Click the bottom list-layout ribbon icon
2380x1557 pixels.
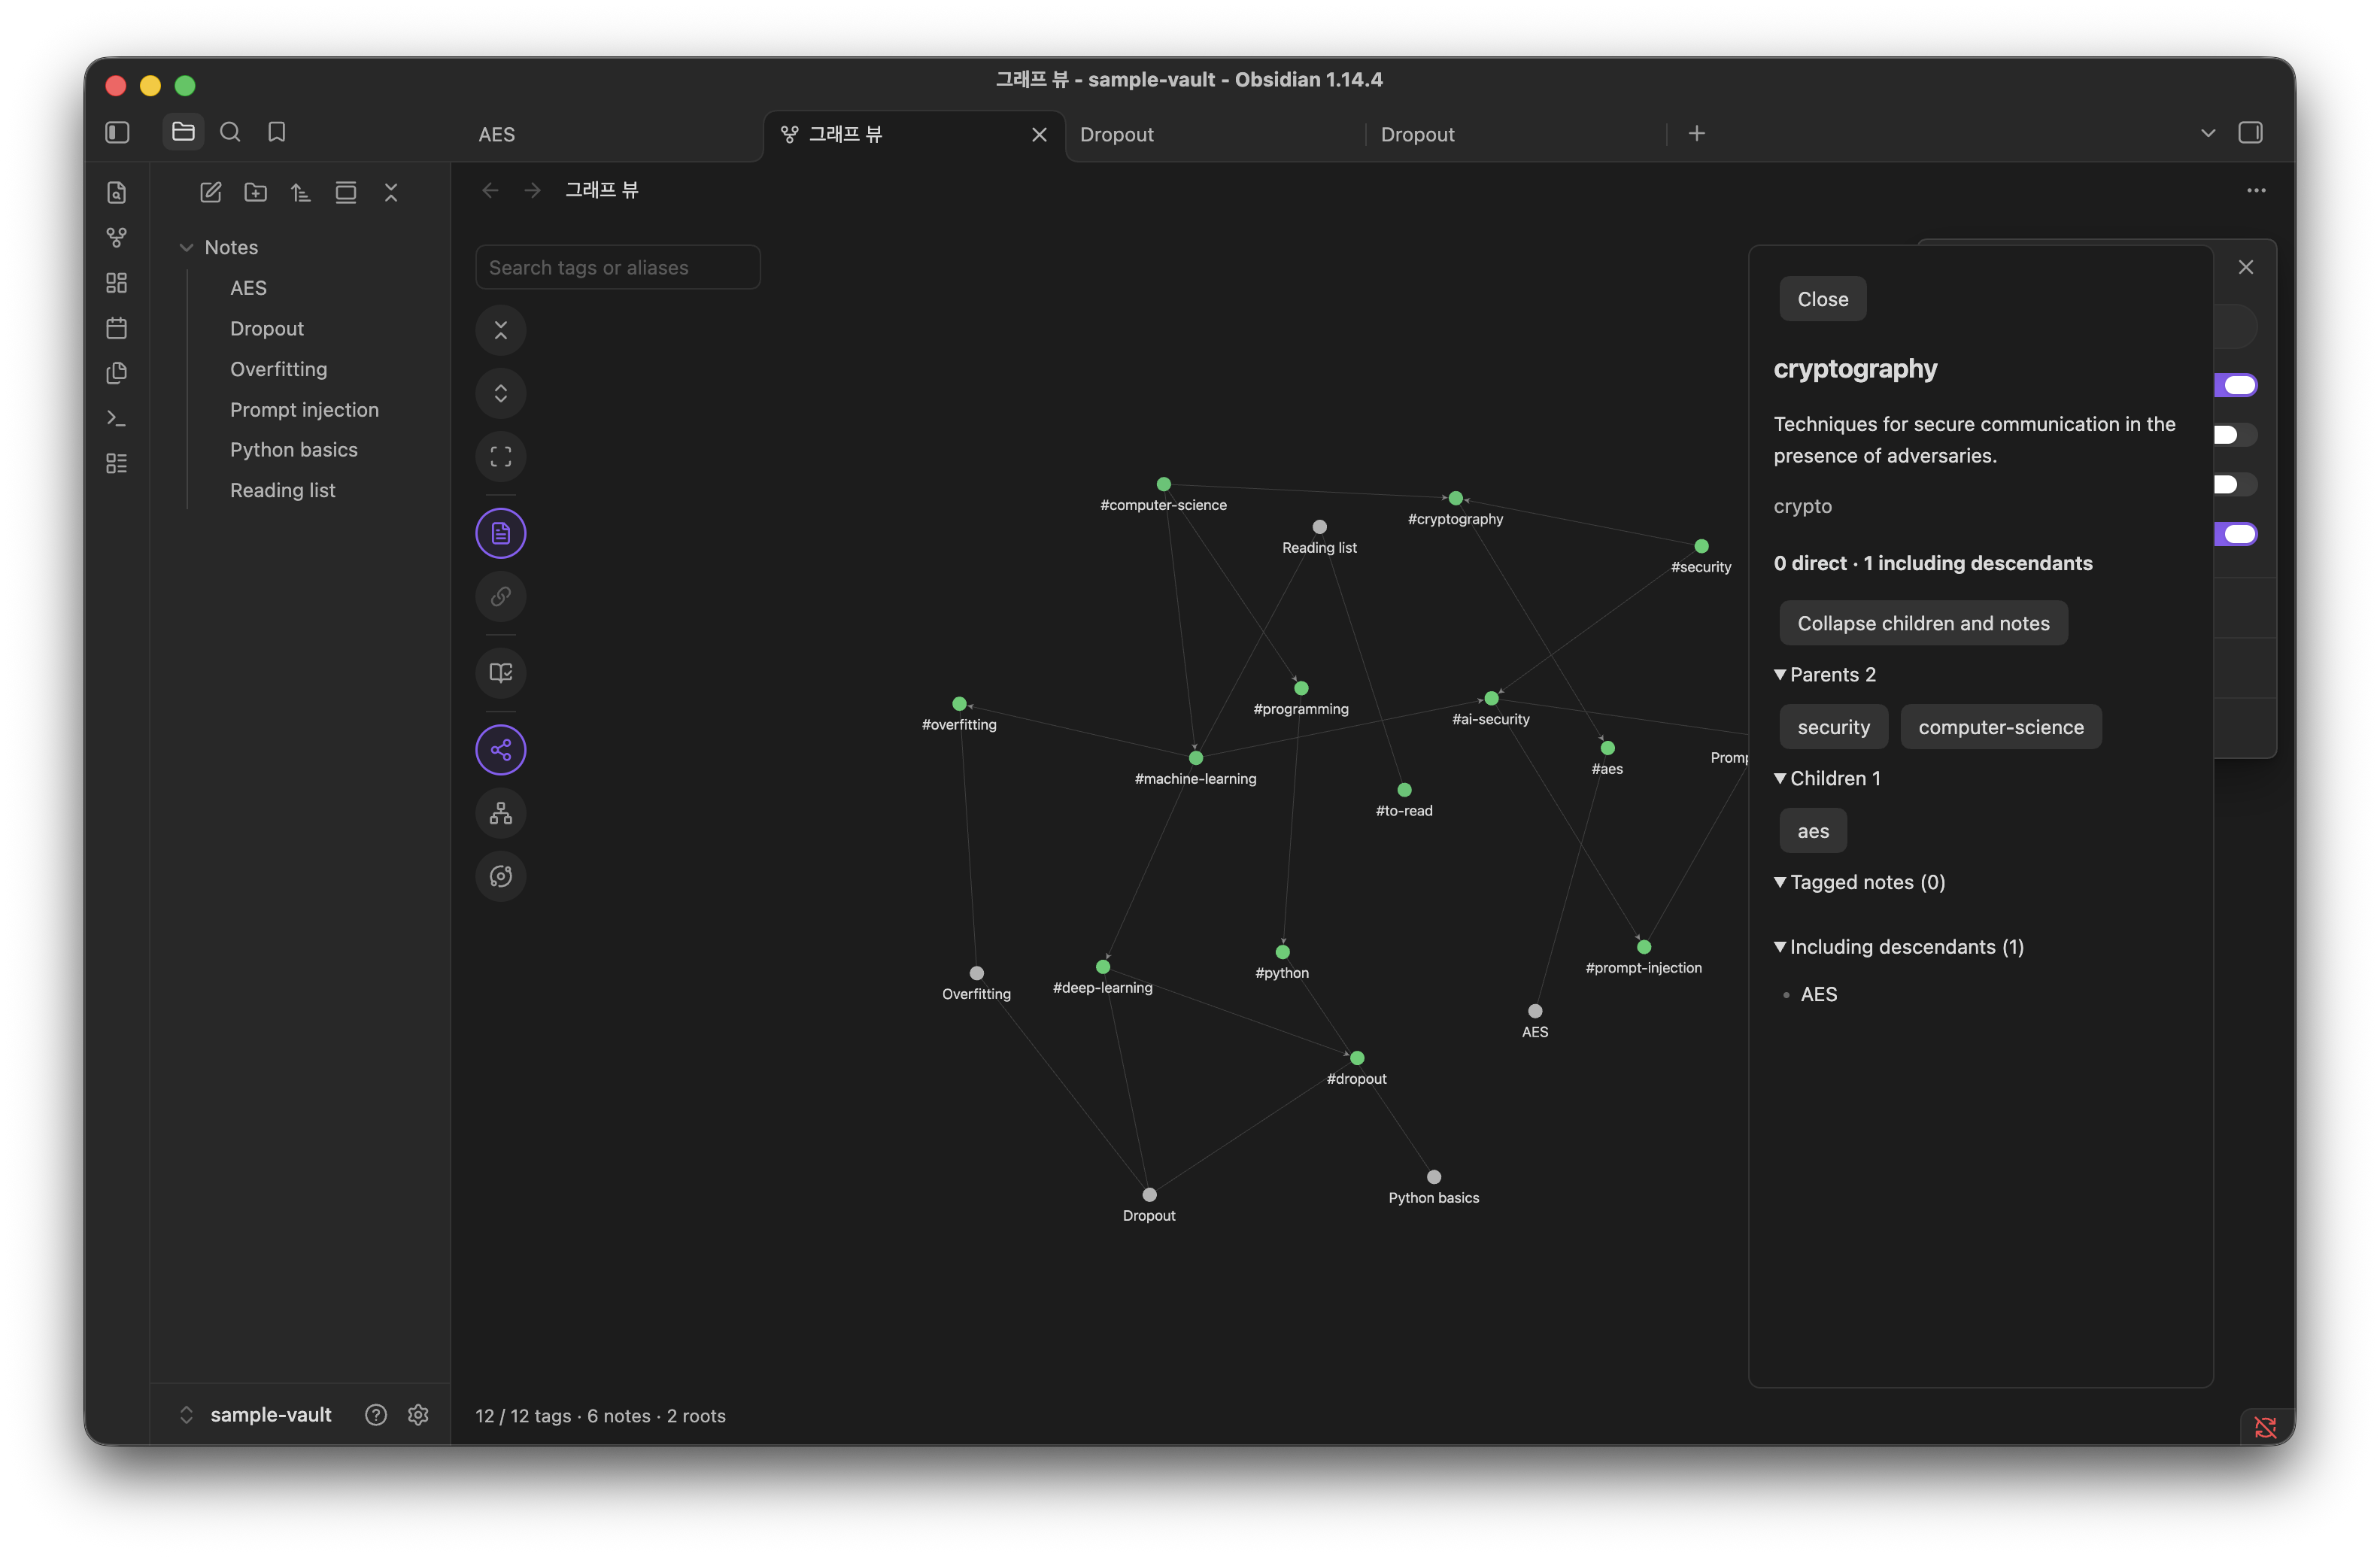click(x=117, y=463)
